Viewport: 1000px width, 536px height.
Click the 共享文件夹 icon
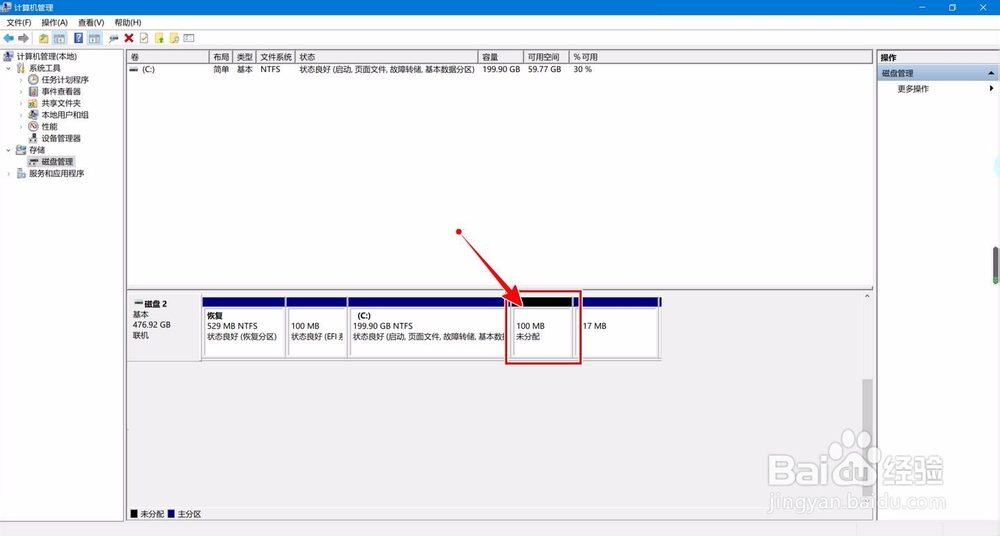click(33, 103)
